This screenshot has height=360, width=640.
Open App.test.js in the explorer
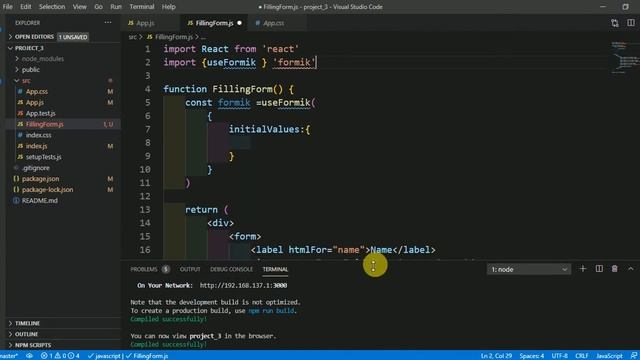point(40,113)
